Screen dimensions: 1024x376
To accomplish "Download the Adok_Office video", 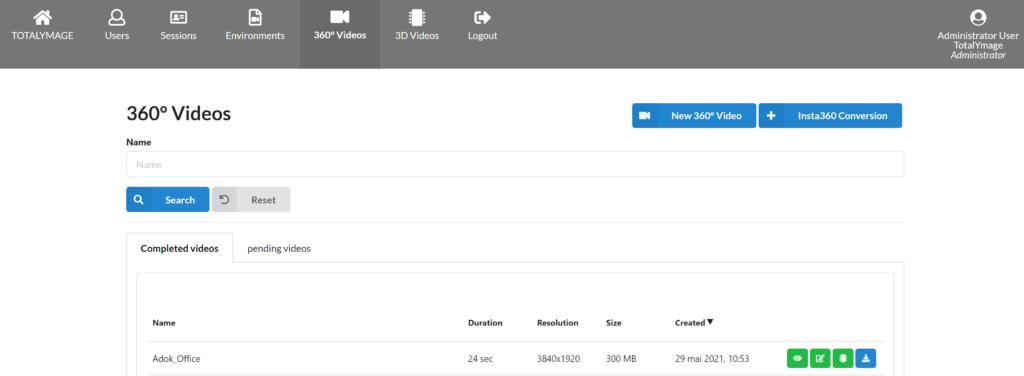I will tap(865, 358).
